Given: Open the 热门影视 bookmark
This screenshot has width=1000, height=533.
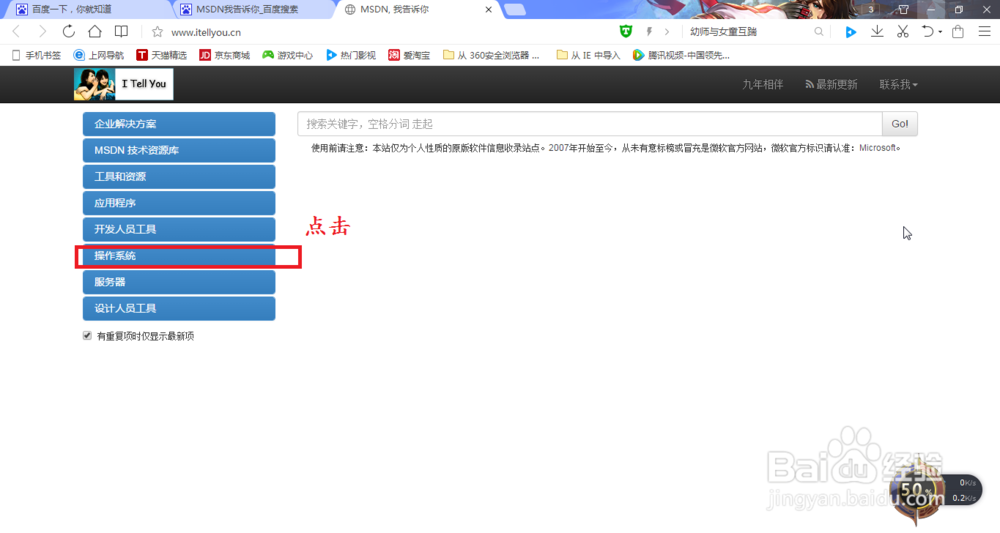Looking at the screenshot, I should pyautogui.click(x=351, y=55).
